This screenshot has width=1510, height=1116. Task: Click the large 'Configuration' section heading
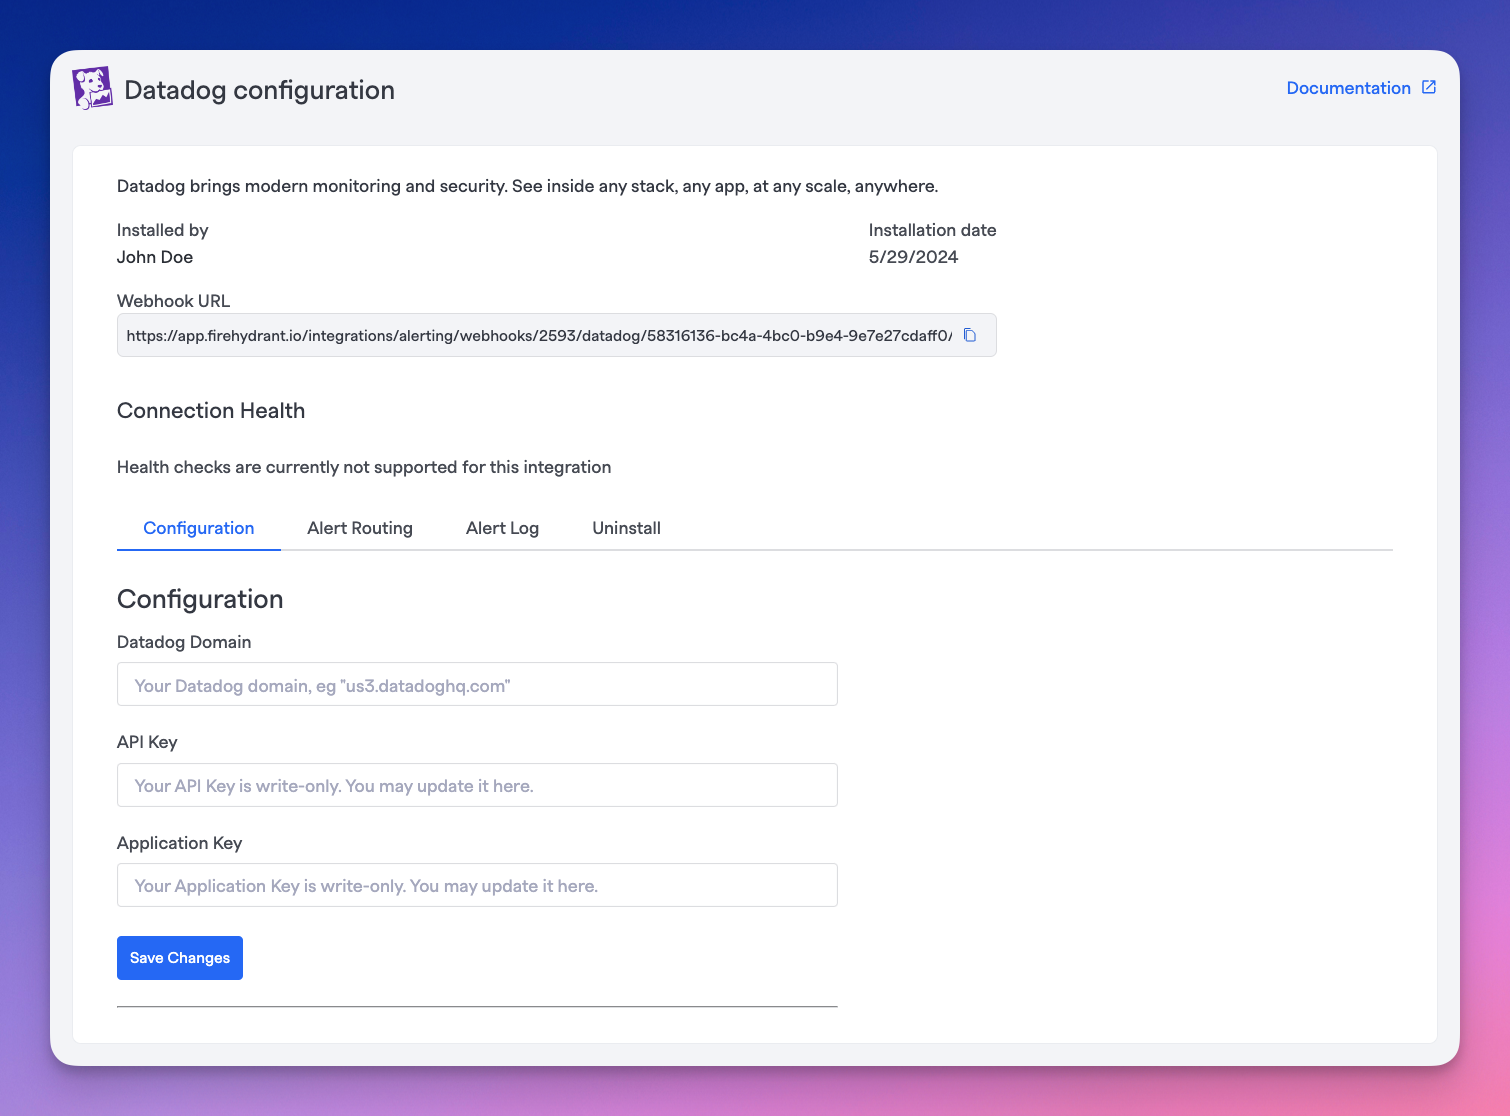point(200,599)
